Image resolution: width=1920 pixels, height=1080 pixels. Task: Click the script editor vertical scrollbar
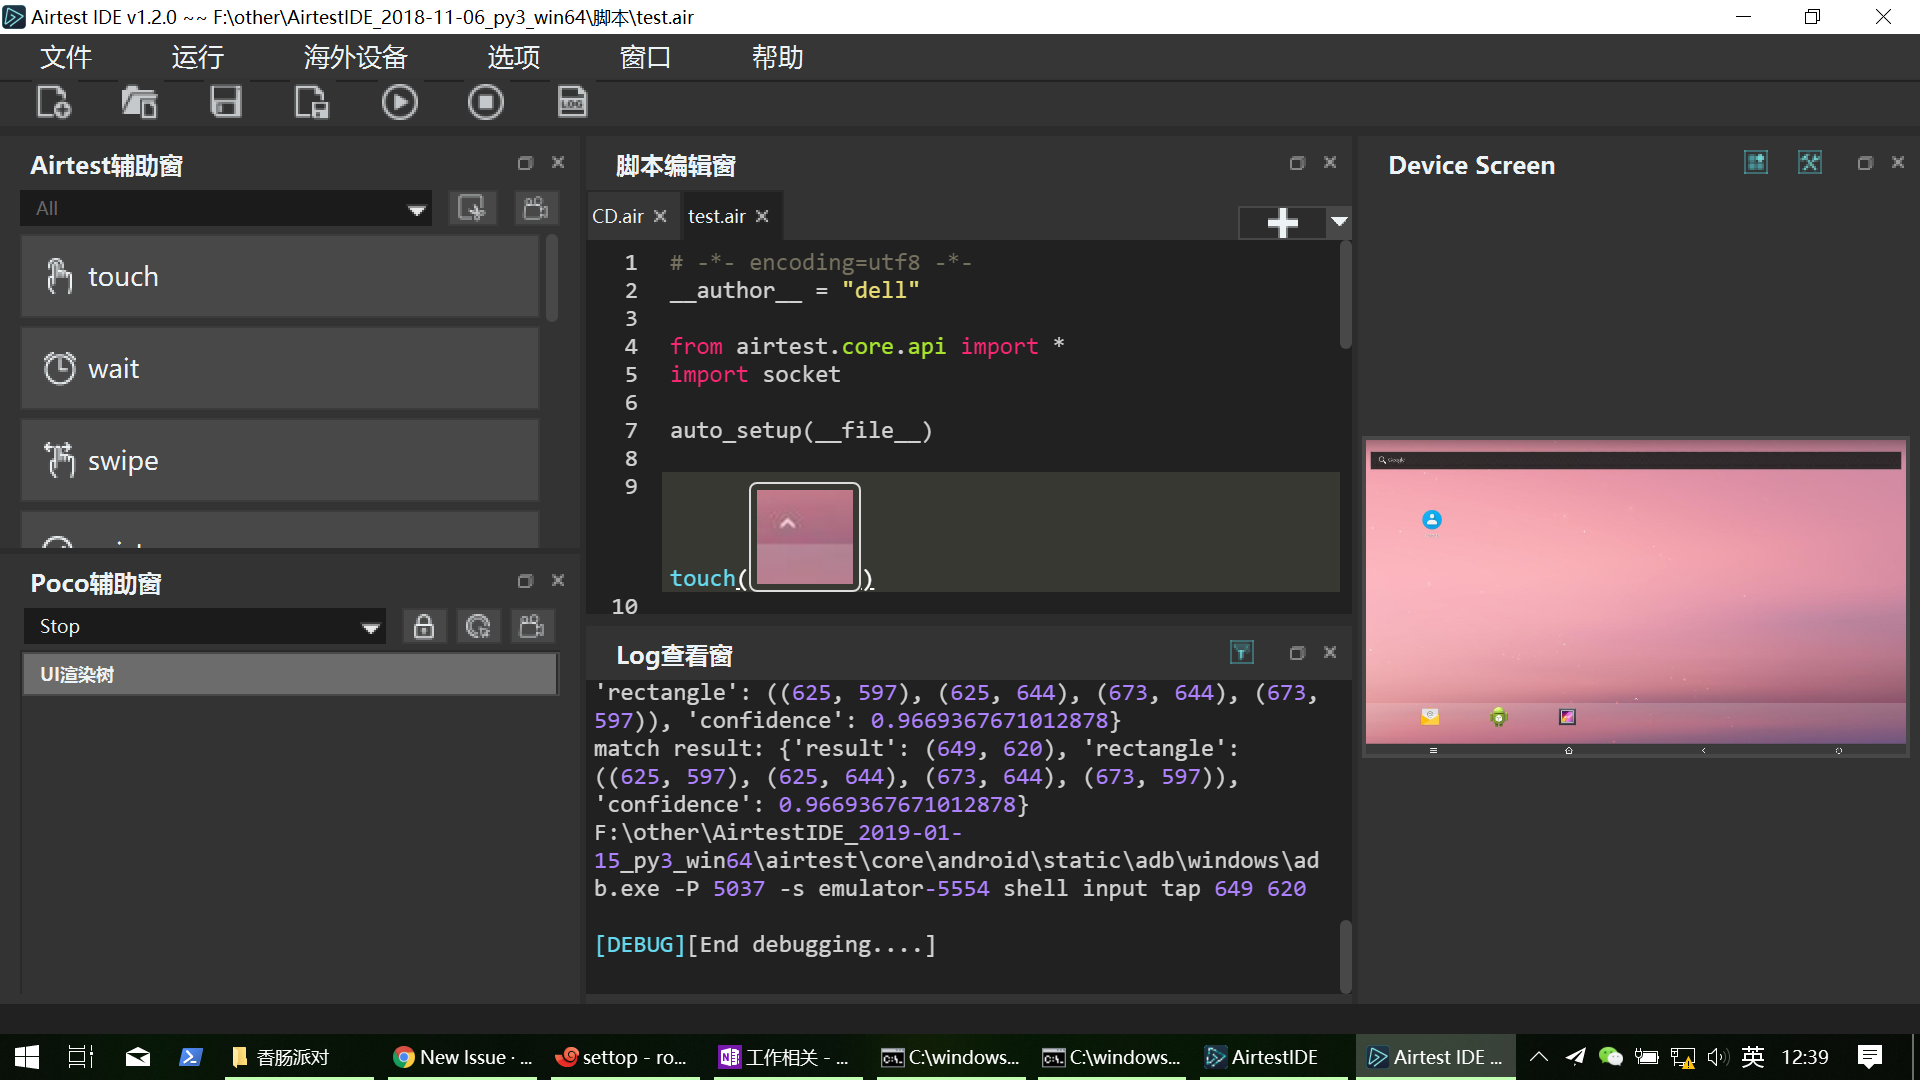[x=1346, y=295]
